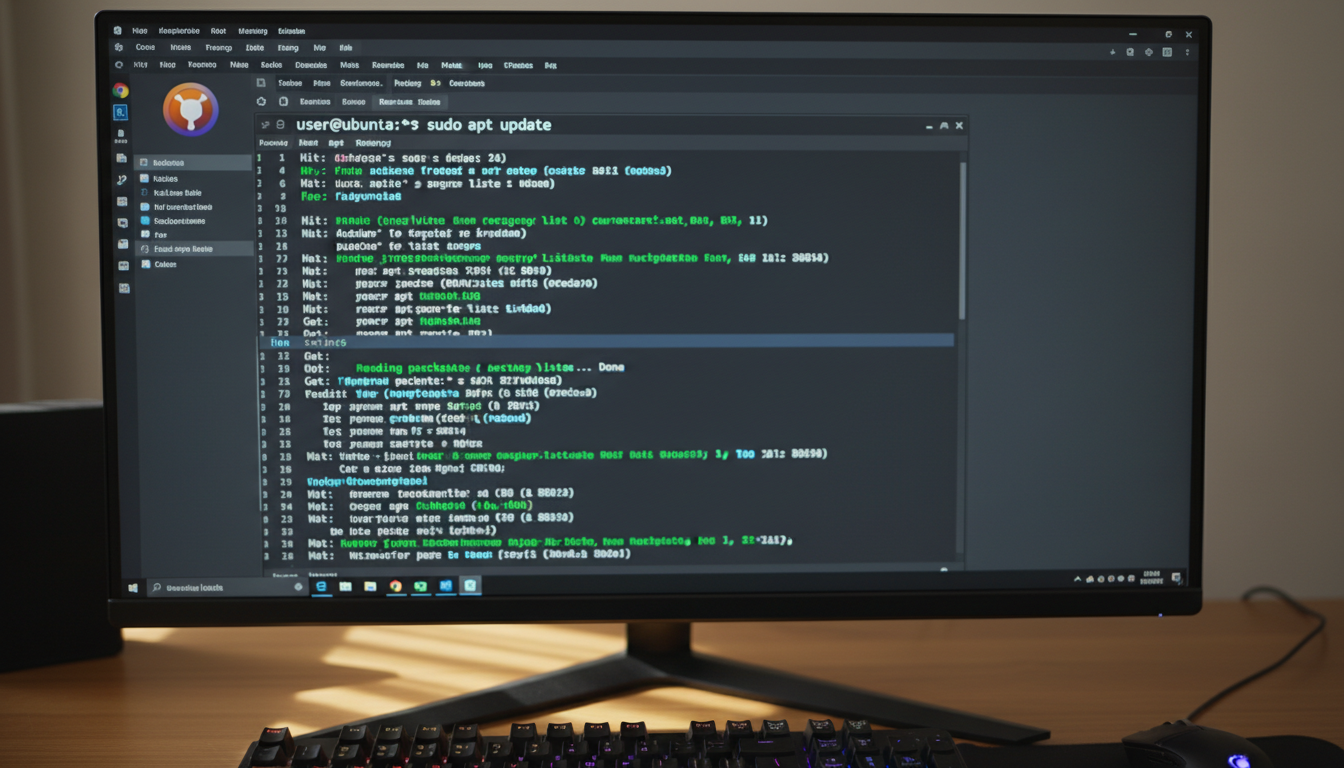Click the Windows Start button on the taskbar
The width and height of the screenshot is (1344, 768).
tap(132, 588)
